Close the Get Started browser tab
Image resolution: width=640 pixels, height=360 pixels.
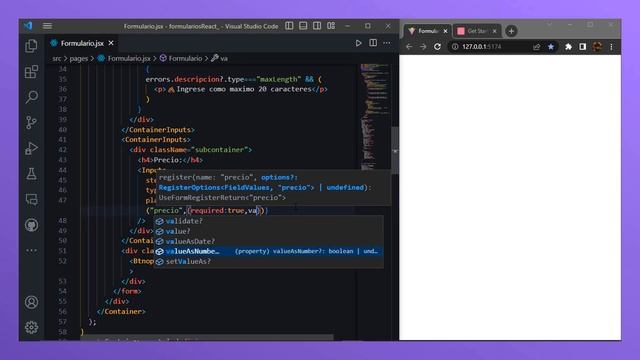tap(494, 31)
